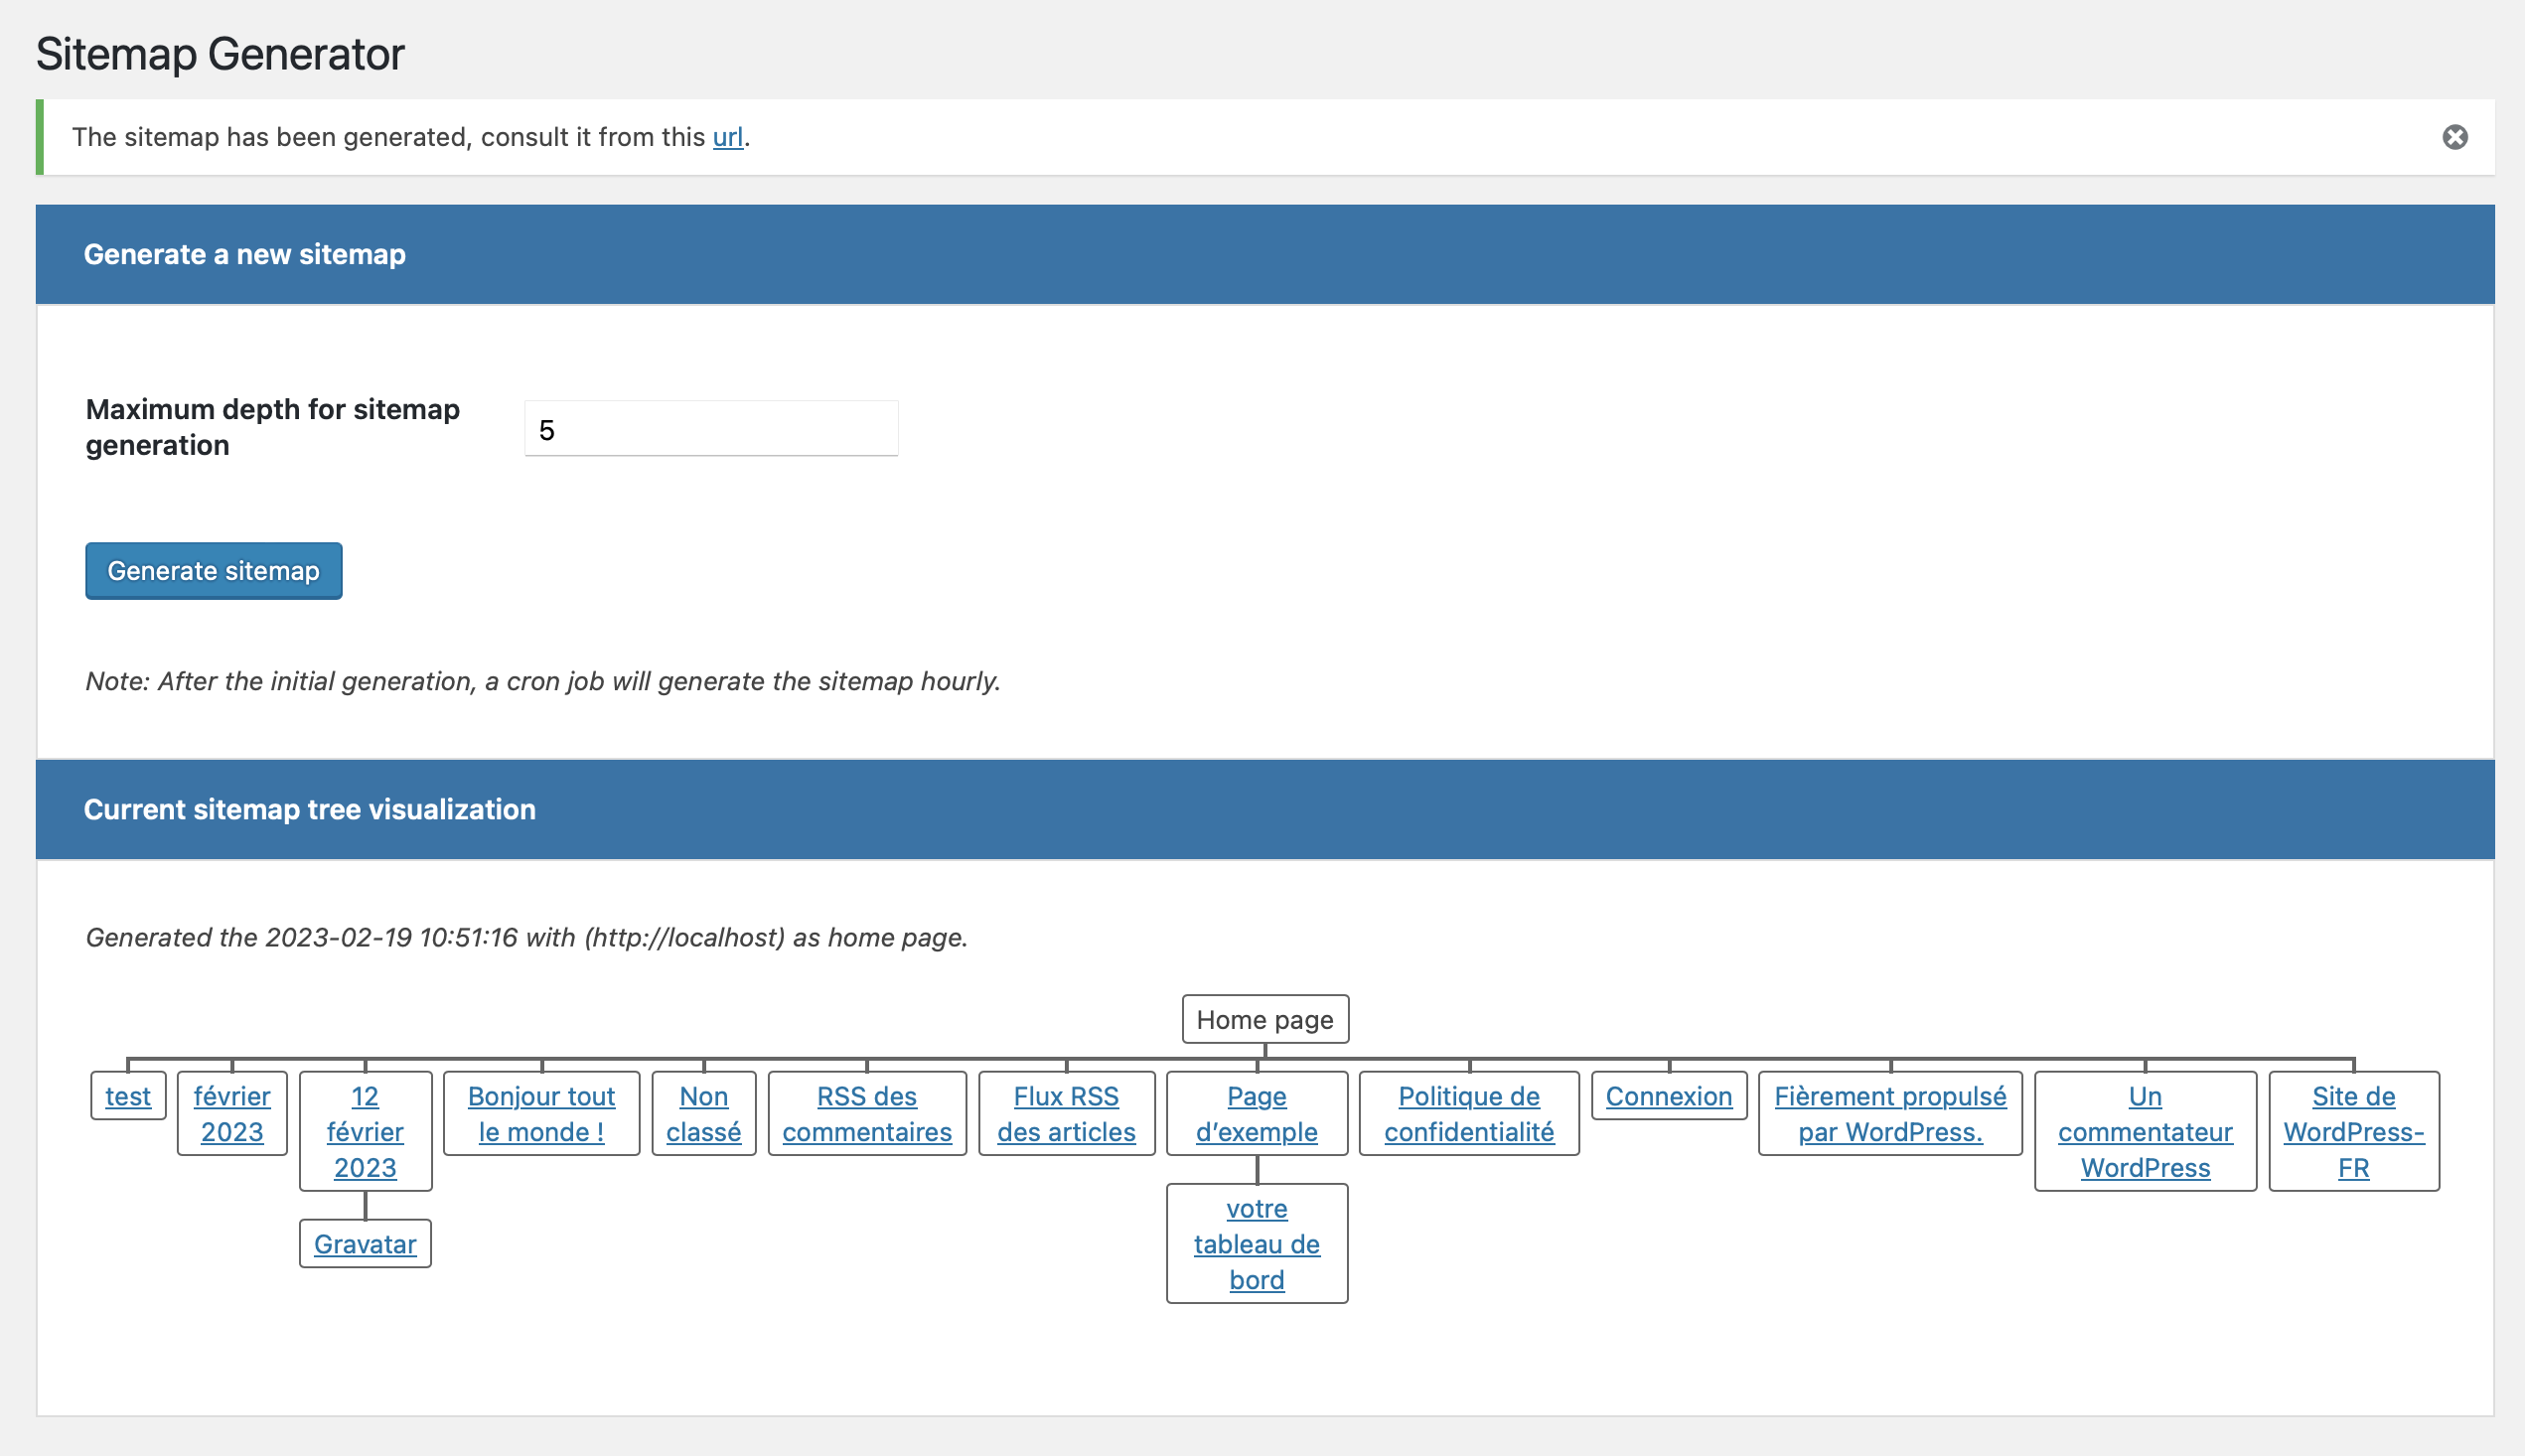2525x1456 pixels.
Task: Dismiss the sitemap generated notice
Action: click(x=2454, y=137)
